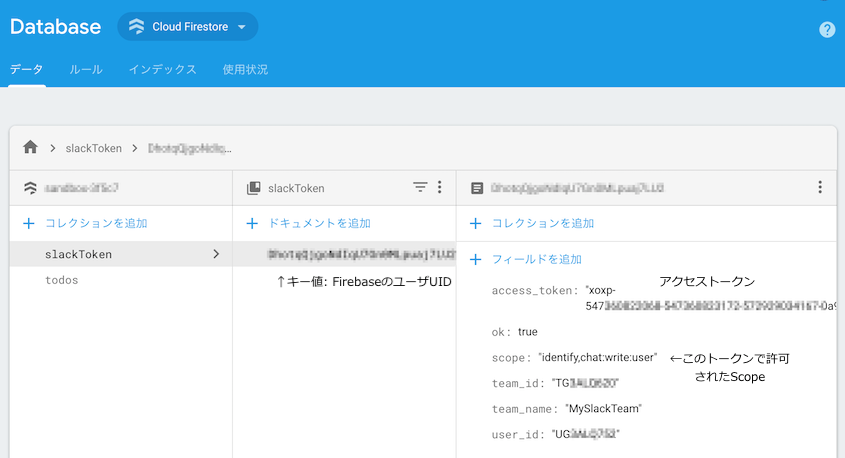The width and height of the screenshot is (845, 458).
Task: Open the 使用状況 tab
Action: coord(245,70)
